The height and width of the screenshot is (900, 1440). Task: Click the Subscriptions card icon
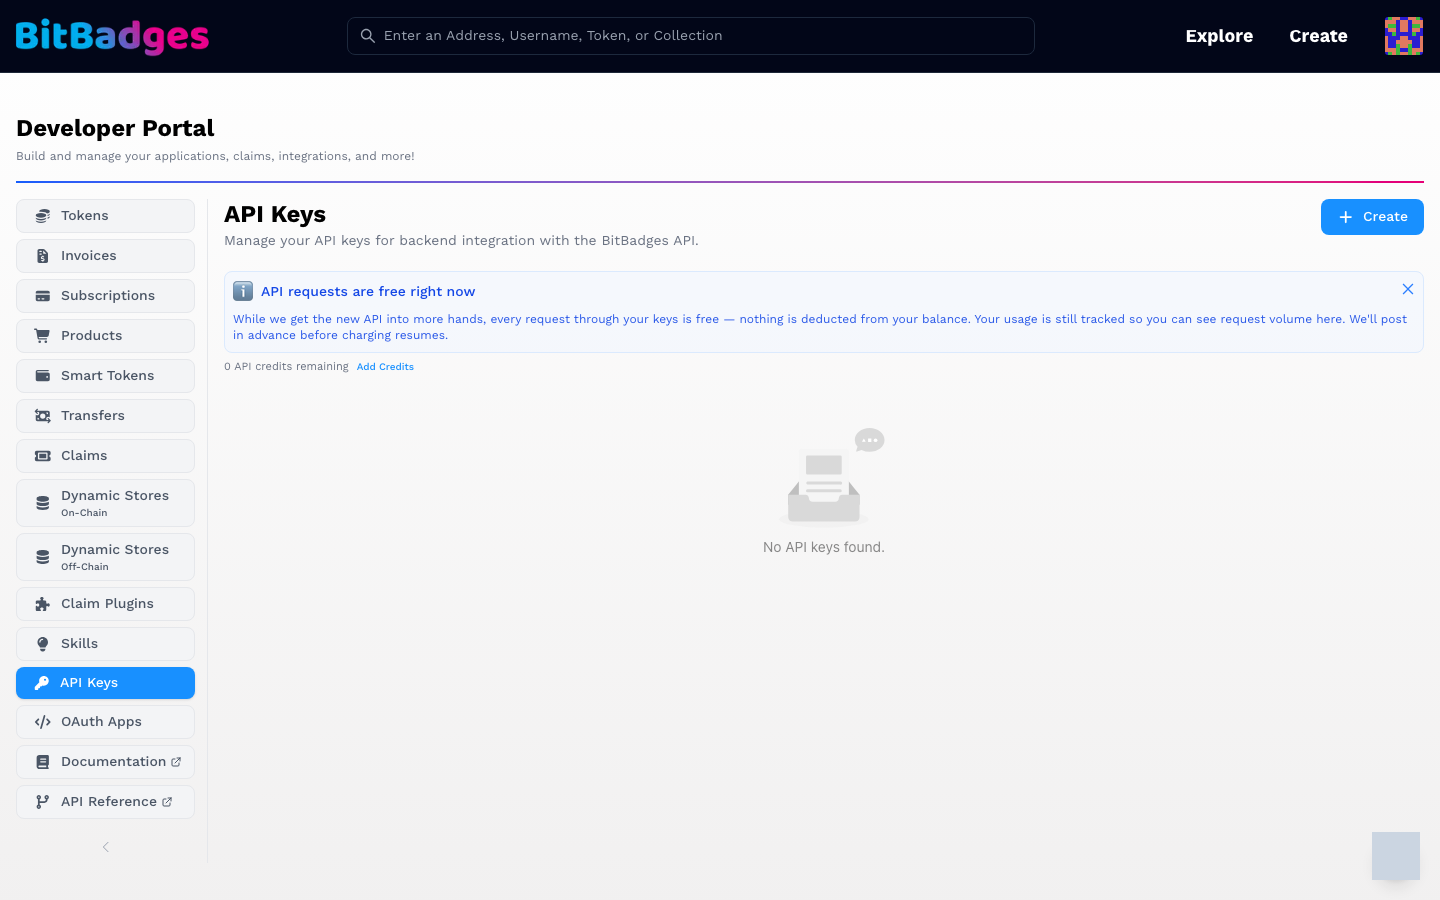pyautogui.click(x=43, y=296)
